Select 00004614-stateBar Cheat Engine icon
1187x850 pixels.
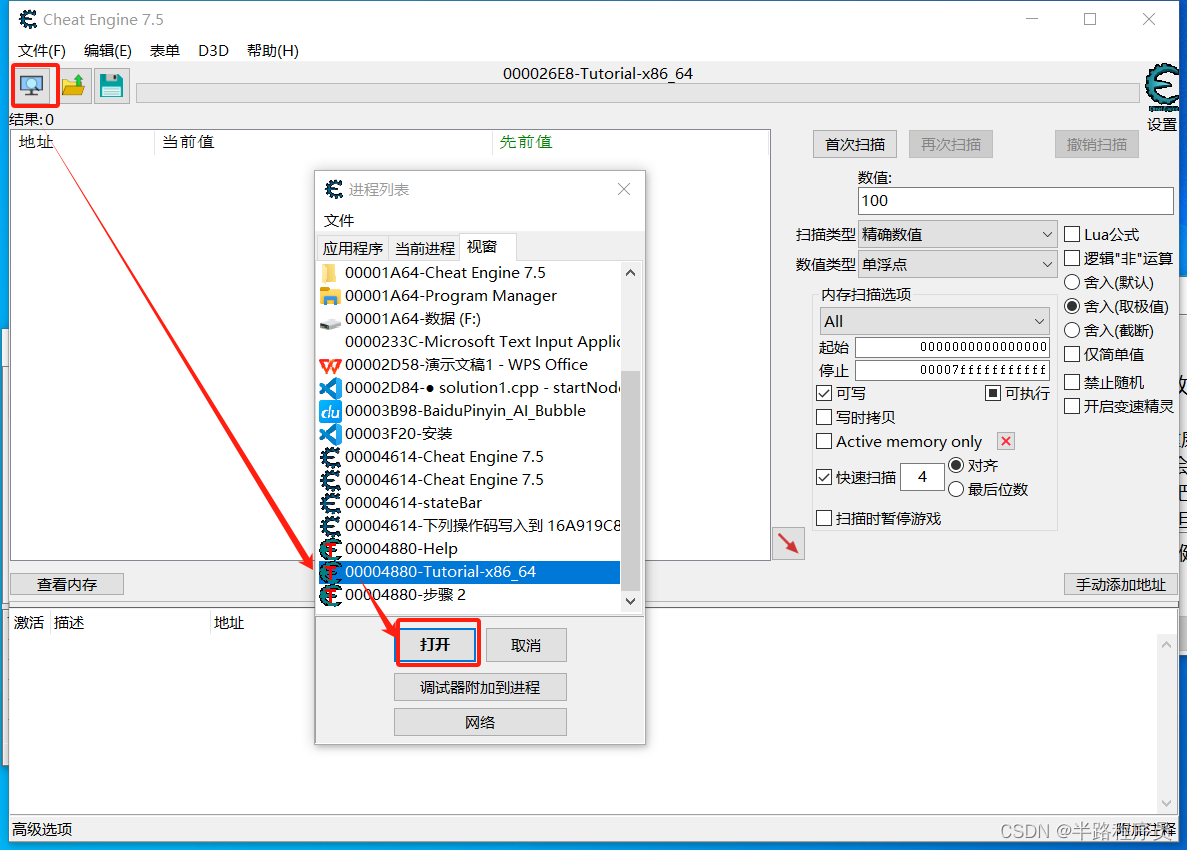point(330,503)
